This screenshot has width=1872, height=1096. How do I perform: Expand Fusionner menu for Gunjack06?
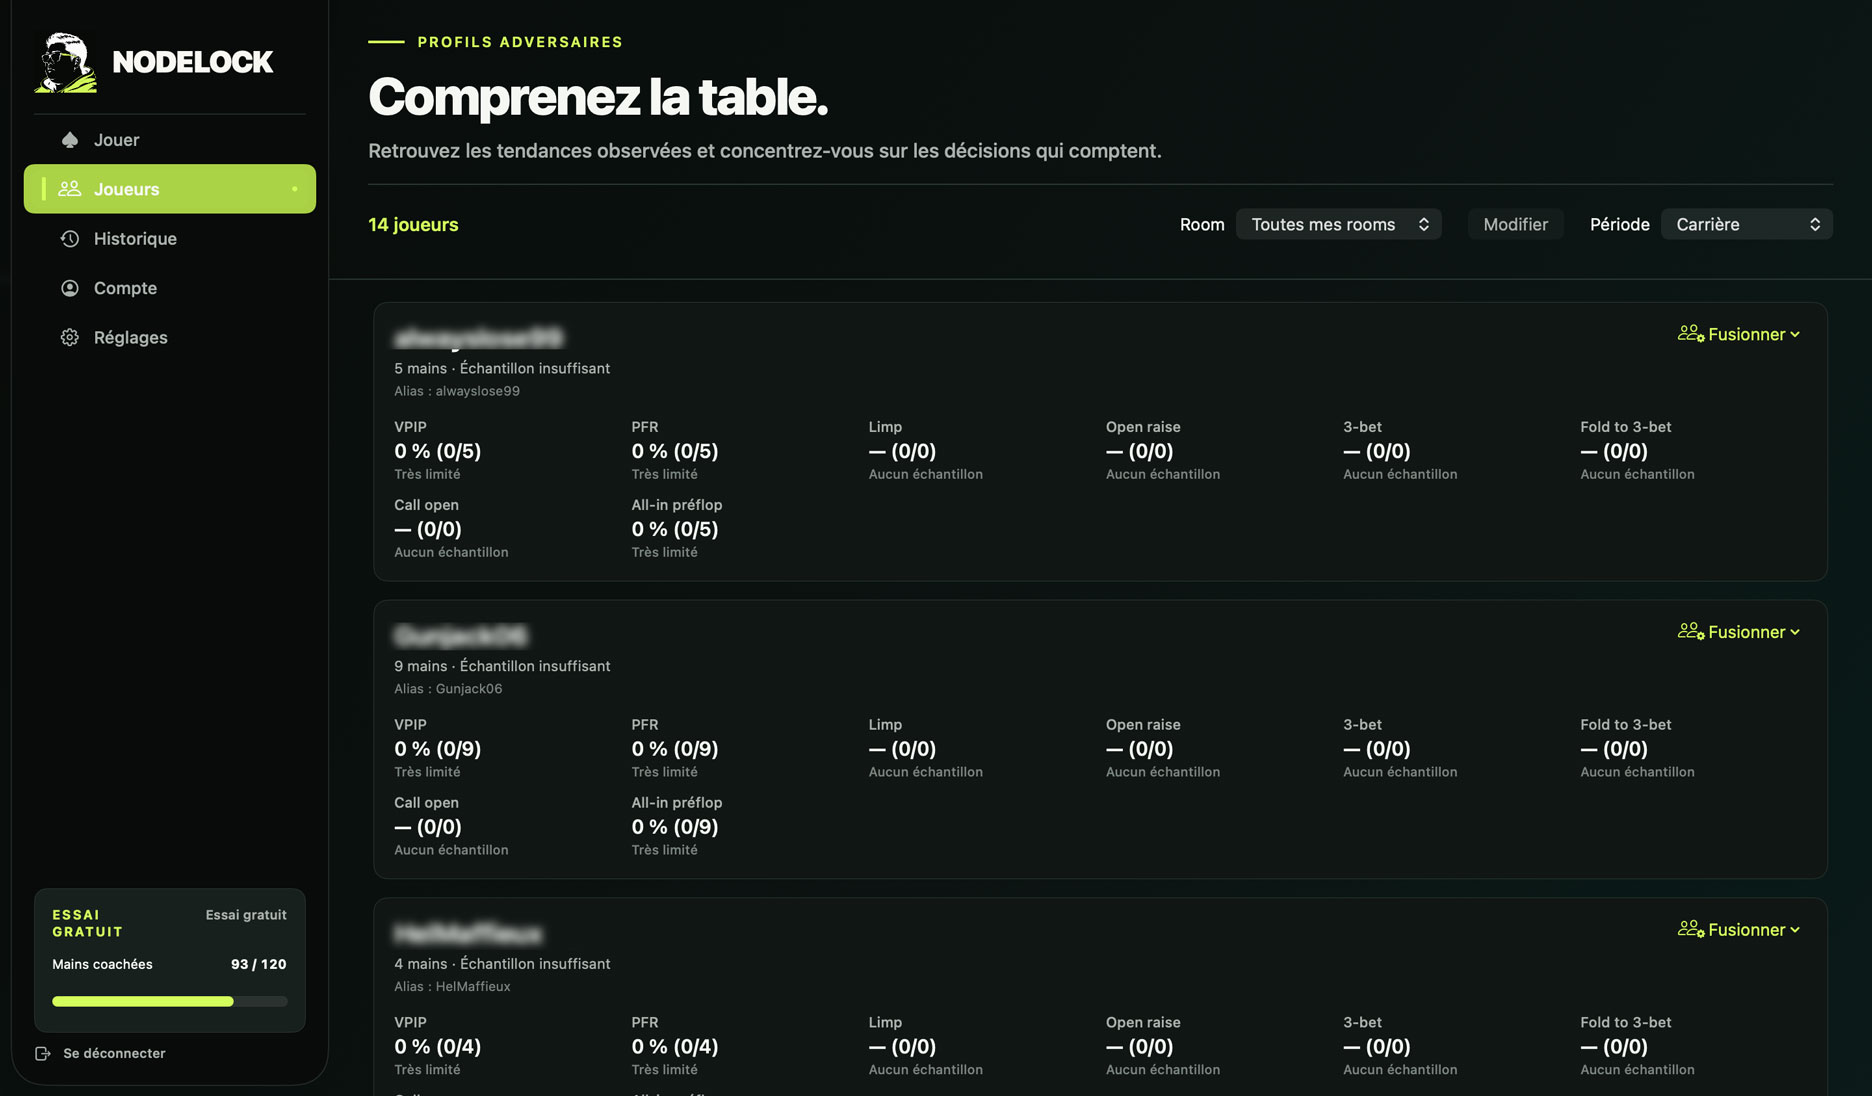(x=1740, y=632)
